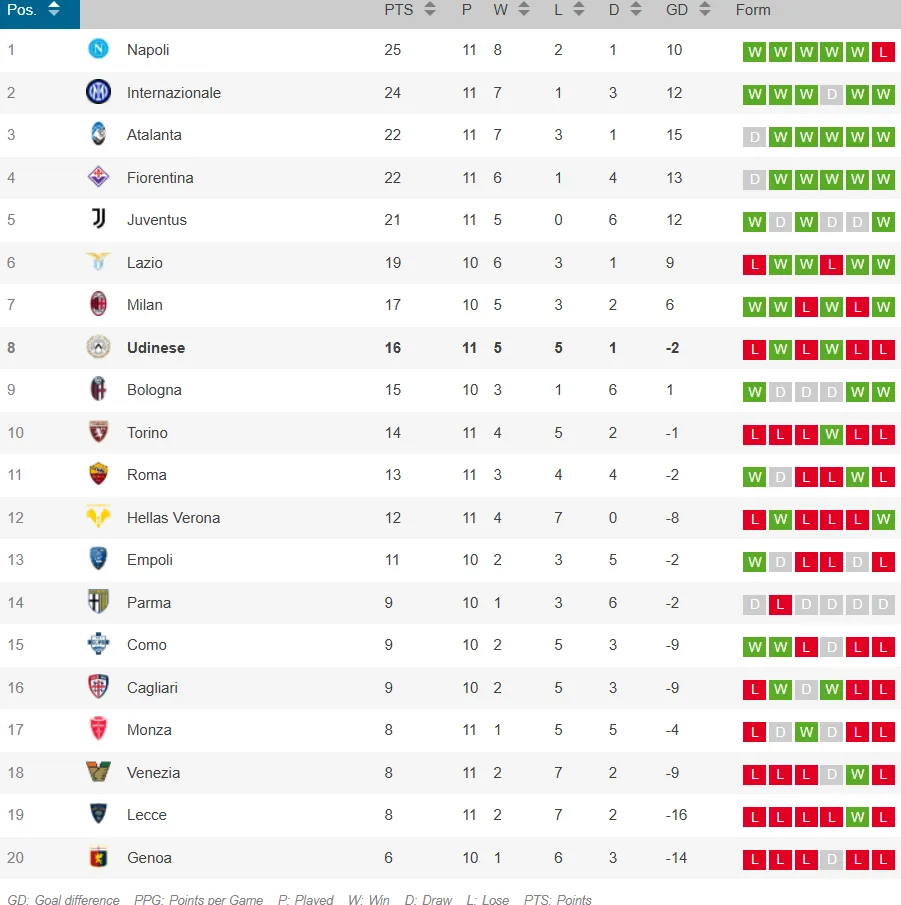Click the Bologna club crest
The width and height of the screenshot is (901, 905).
[98, 390]
